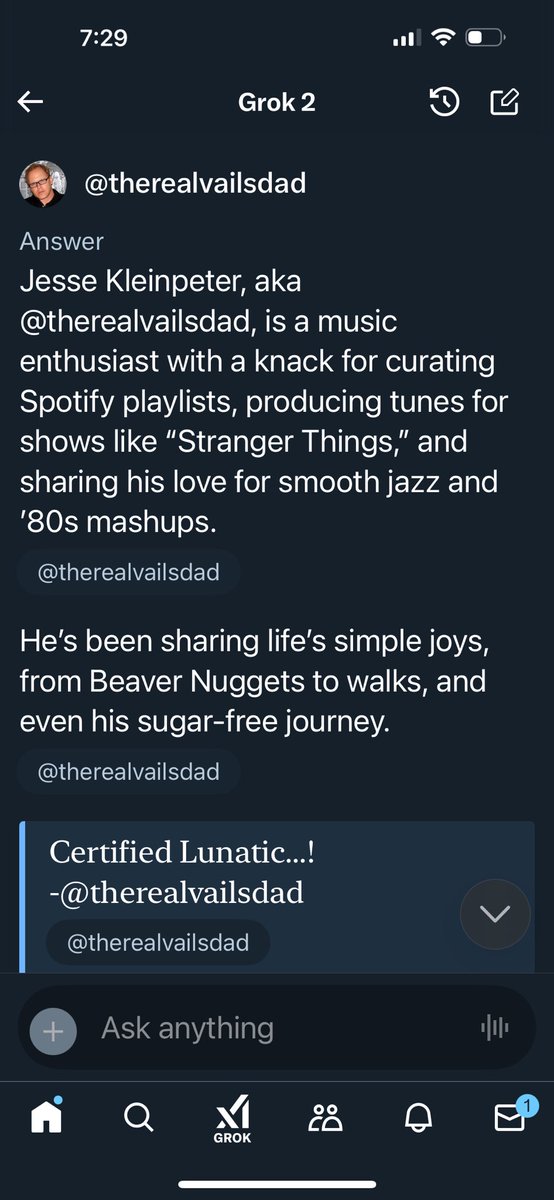
Task: Tap the scroll-down chevron button
Action: click(x=495, y=914)
